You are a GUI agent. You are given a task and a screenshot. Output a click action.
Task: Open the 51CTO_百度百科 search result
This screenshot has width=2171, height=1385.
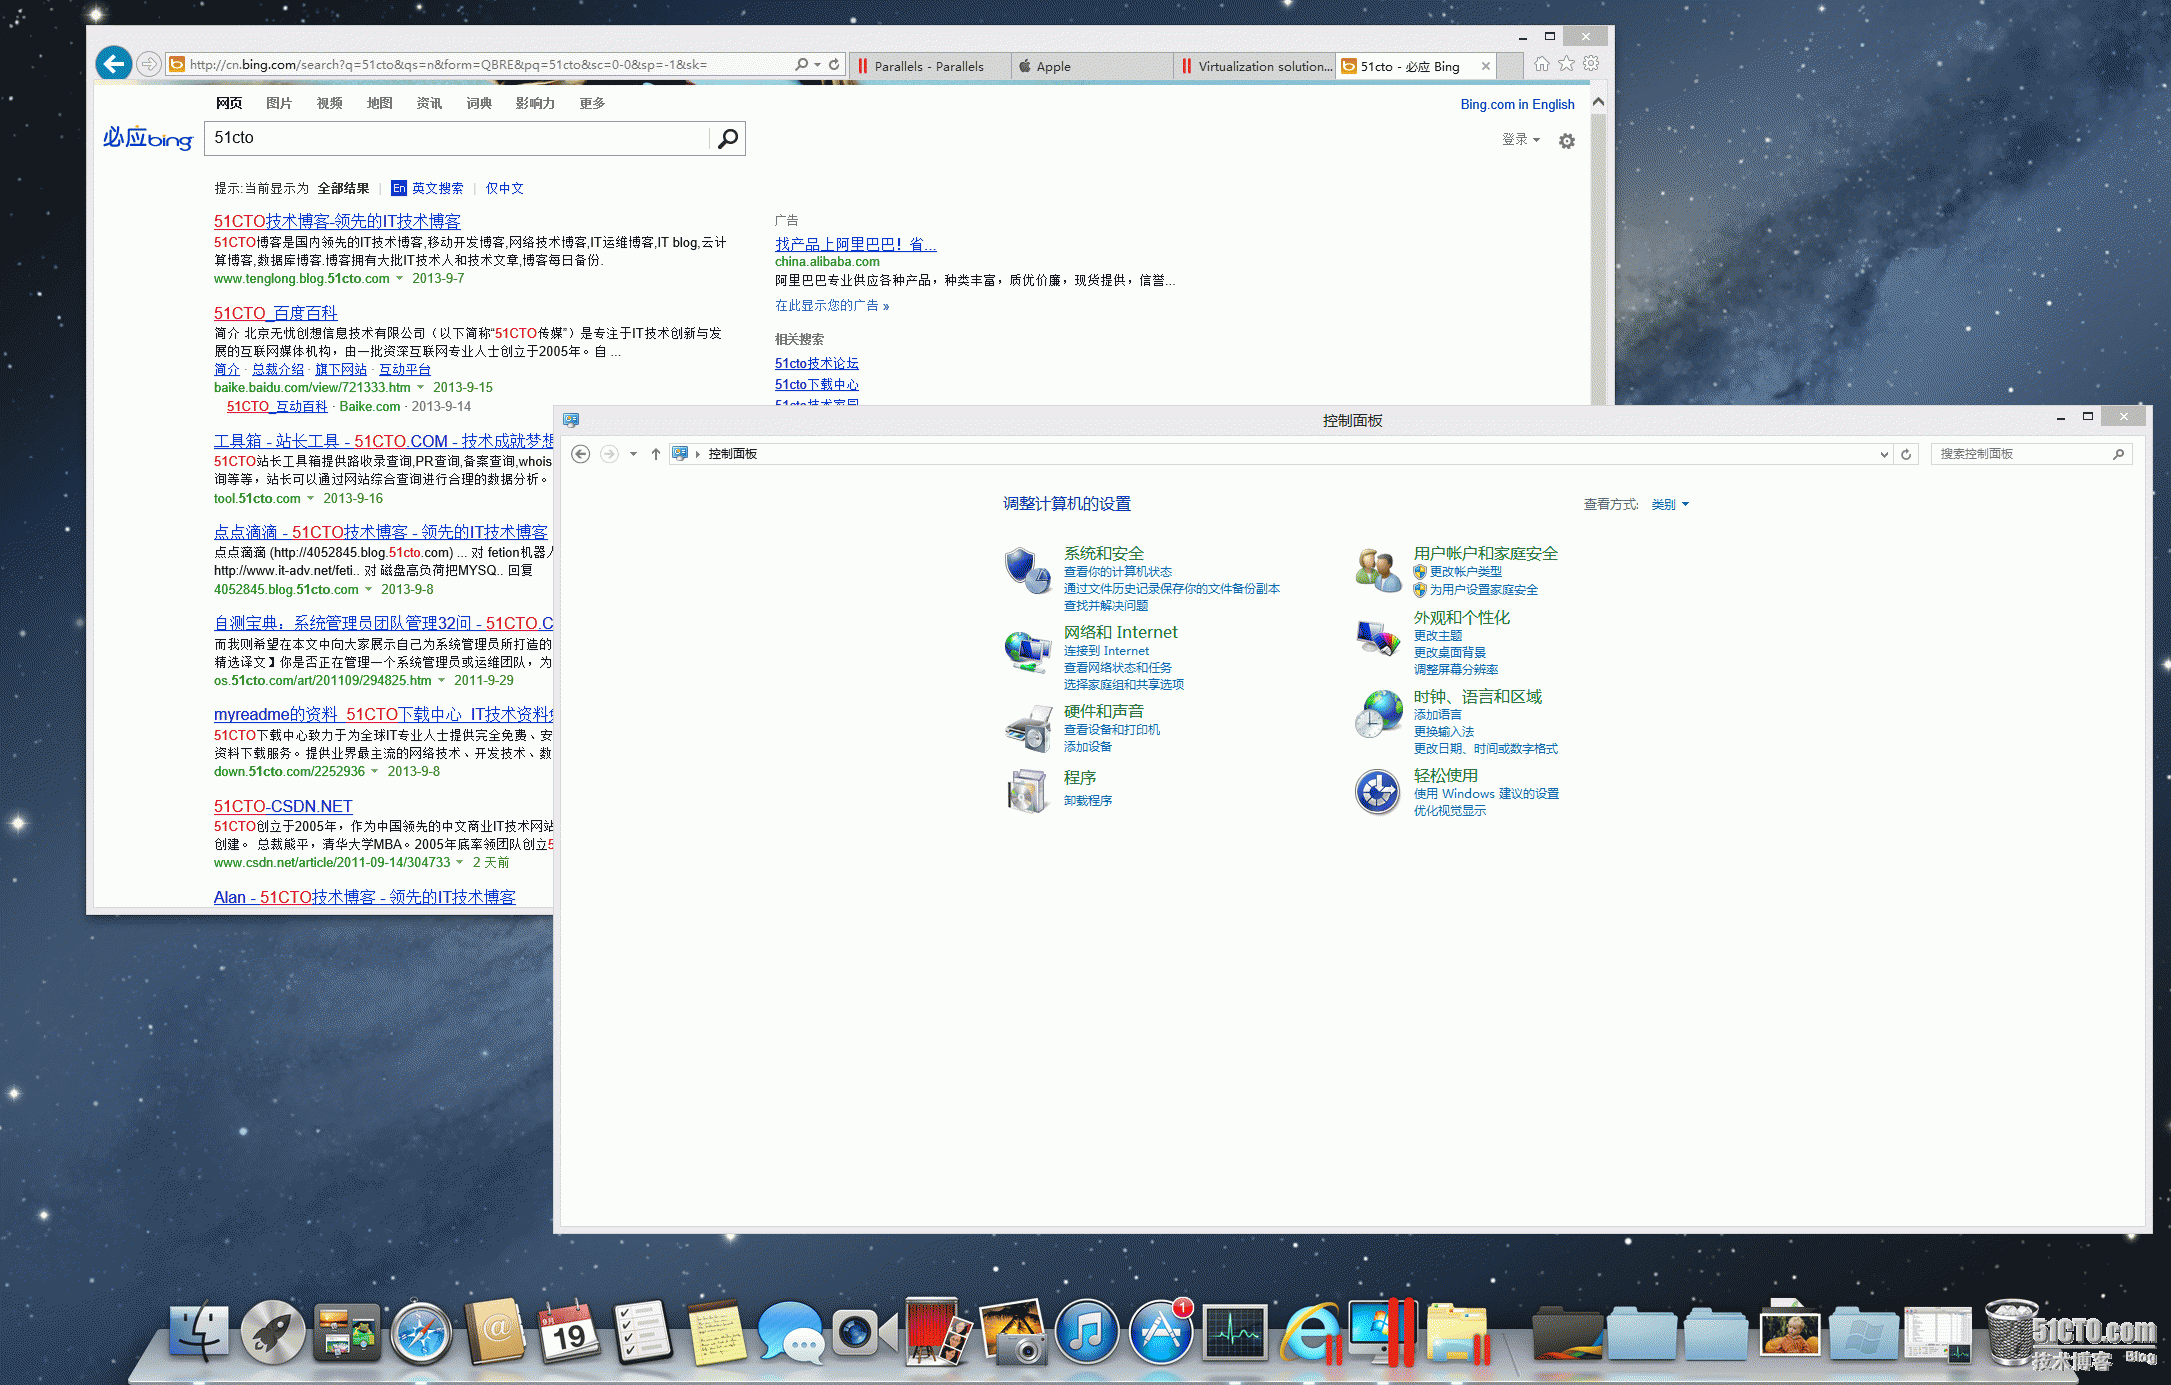[x=275, y=313]
